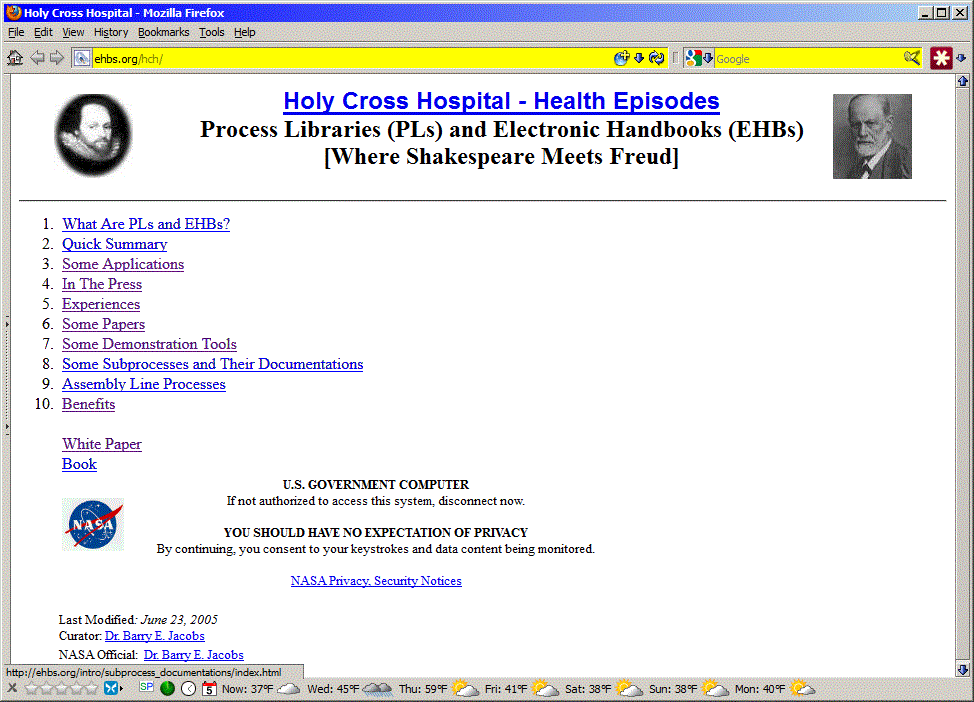This screenshot has width=974, height=702.
Task: Go forward with the right arrow
Action: (57, 58)
